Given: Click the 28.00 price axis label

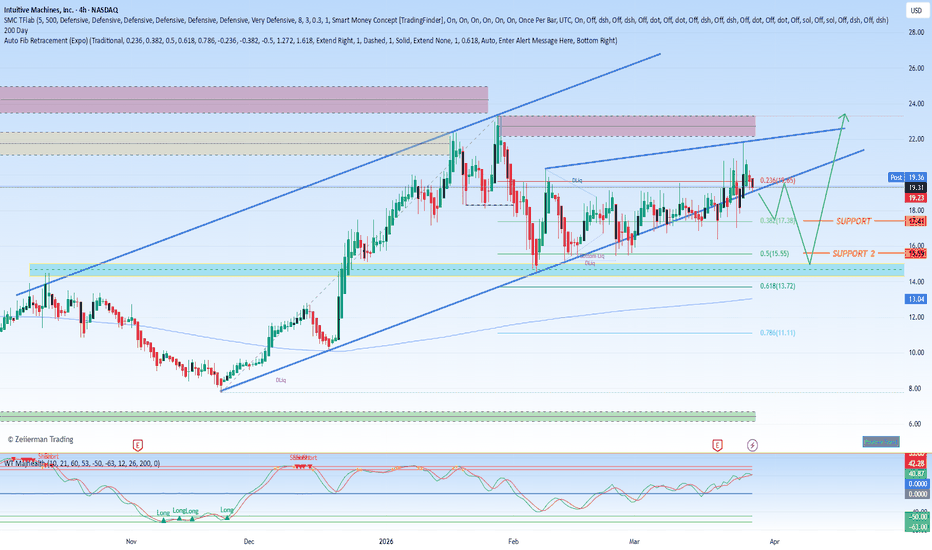Looking at the screenshot, I should (x=916, y=33).
